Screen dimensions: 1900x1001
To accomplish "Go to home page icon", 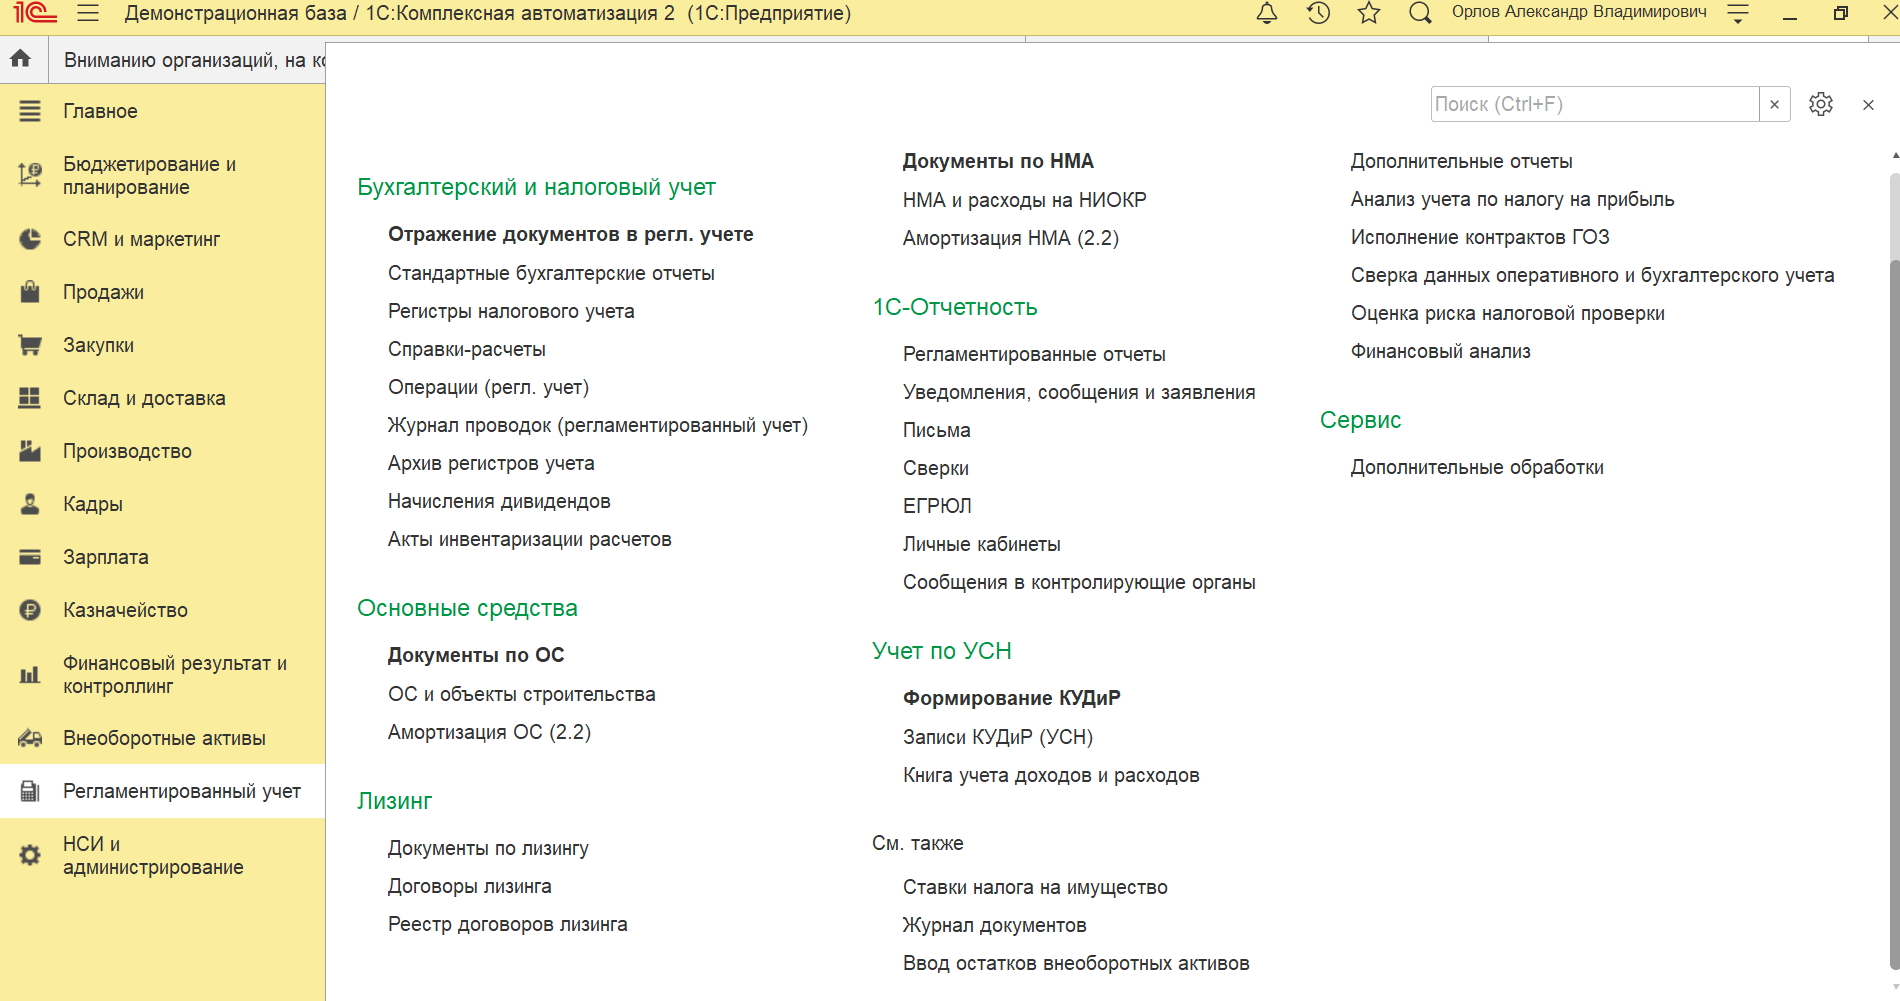I will tap(21, 59).
